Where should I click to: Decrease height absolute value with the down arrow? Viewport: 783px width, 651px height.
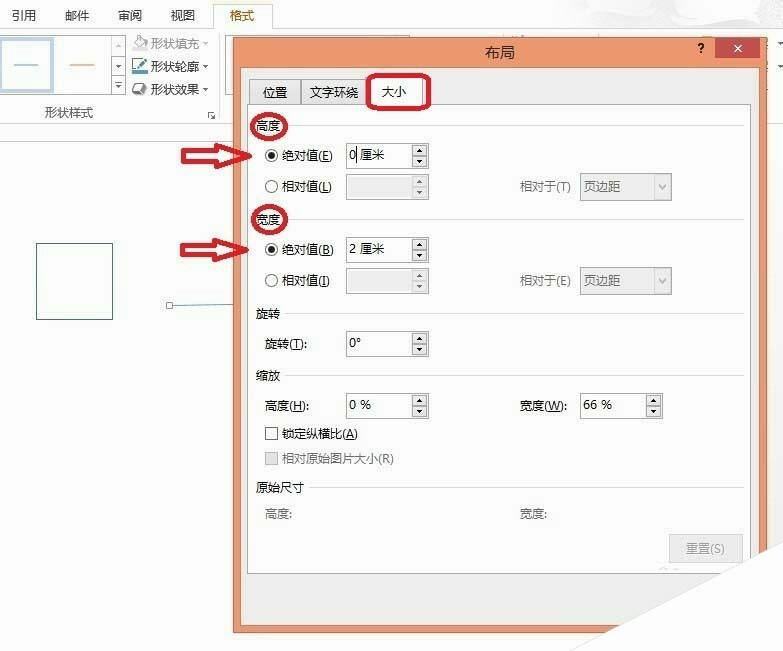pyautogui.click(x=419, y=161)
